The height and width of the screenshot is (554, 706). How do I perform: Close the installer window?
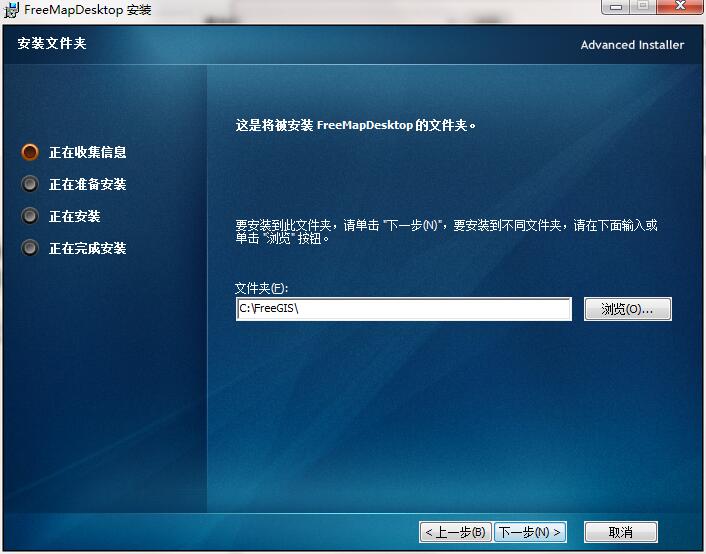click(x=680, y=7)
